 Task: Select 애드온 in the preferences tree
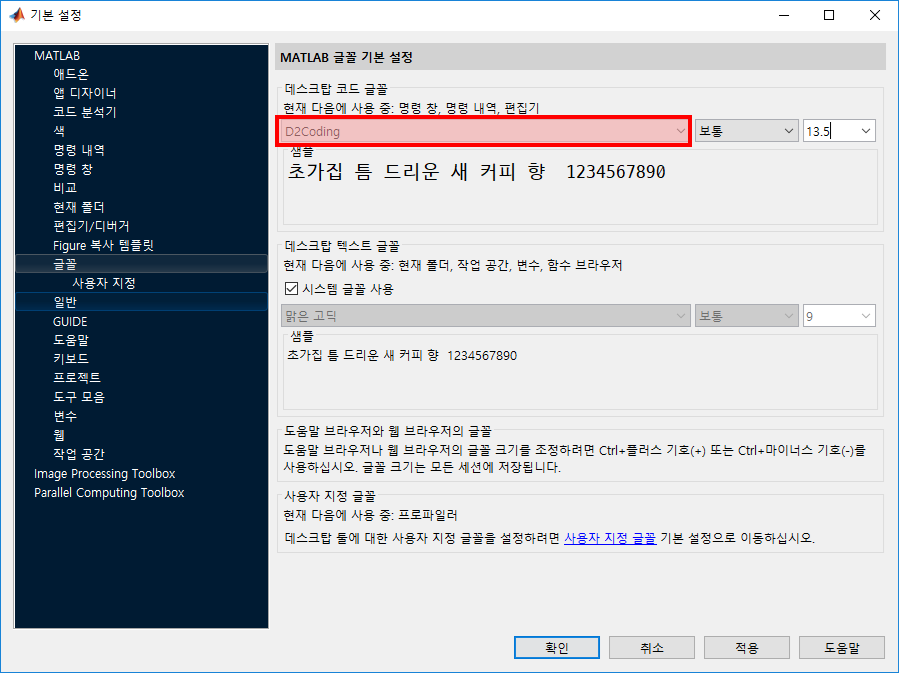tap(71, 74)
